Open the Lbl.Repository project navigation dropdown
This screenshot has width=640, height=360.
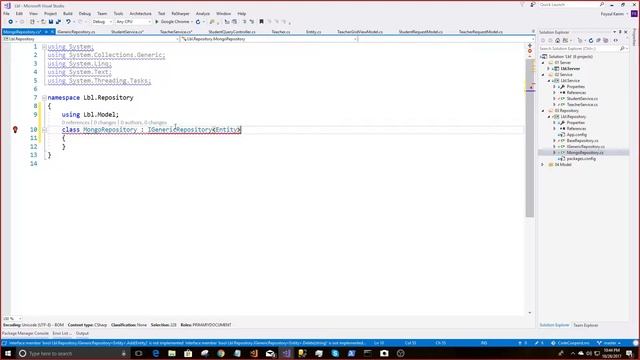pos(91,39)
